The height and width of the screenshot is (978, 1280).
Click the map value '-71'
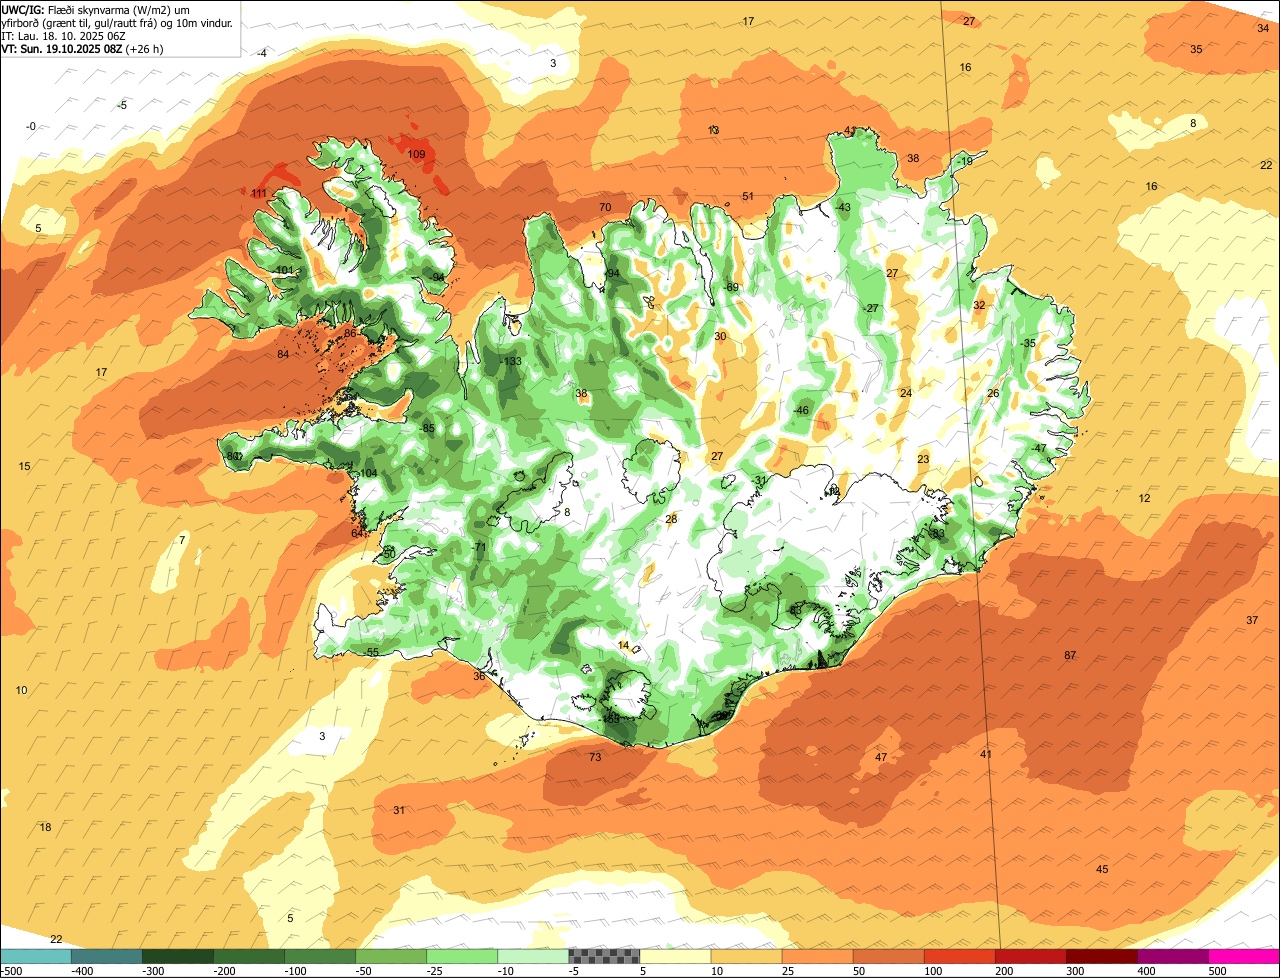[479, 548]
